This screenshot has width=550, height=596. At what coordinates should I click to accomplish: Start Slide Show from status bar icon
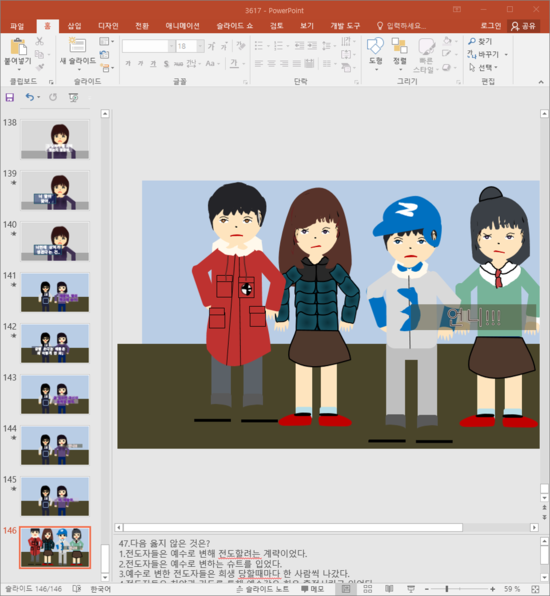(411, 589)
